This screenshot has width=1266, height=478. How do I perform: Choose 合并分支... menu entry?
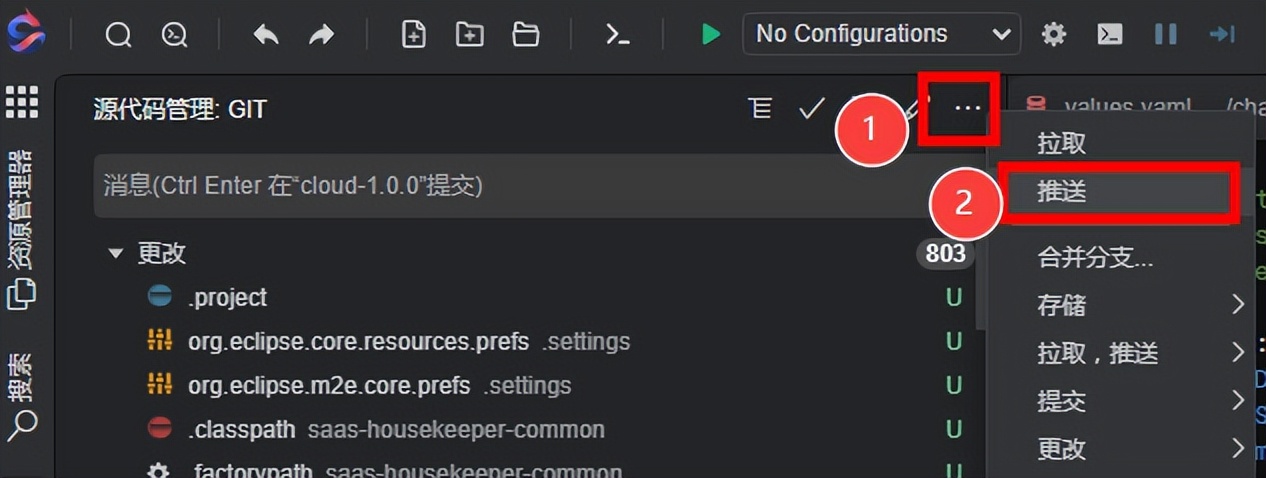[x=1096, y=257]
